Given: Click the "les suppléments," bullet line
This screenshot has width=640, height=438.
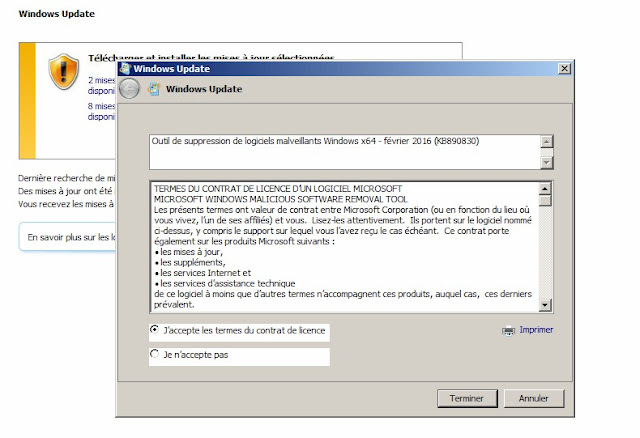Looking at the screenshot, I should tap(190, 262).
